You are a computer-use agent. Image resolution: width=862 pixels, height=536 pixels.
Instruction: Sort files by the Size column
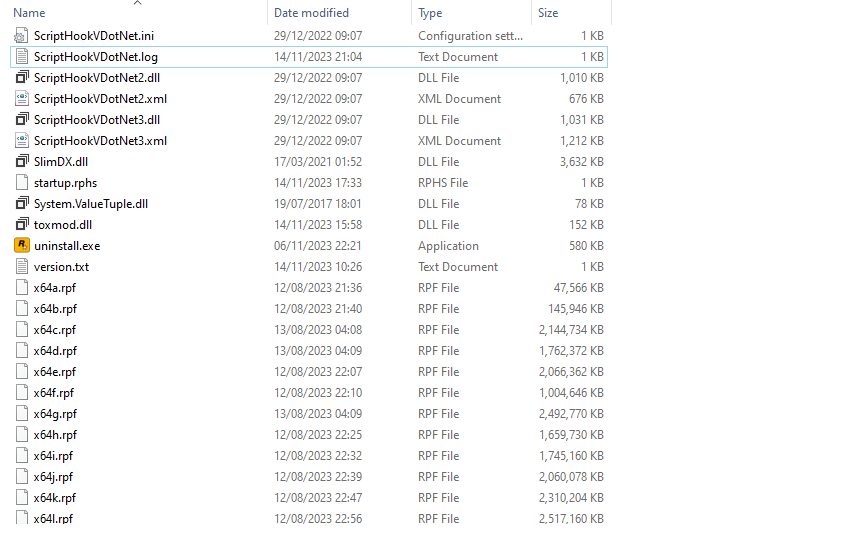pyautogui.click(x=548, y=13)
